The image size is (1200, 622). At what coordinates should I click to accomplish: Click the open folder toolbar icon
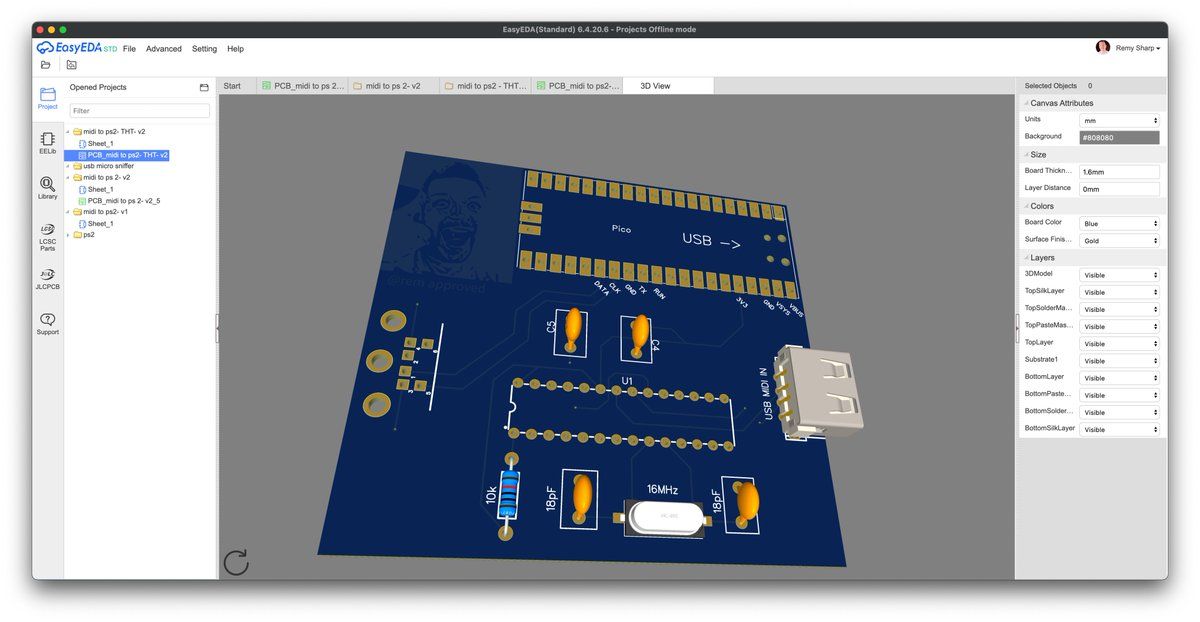[45, 65]
